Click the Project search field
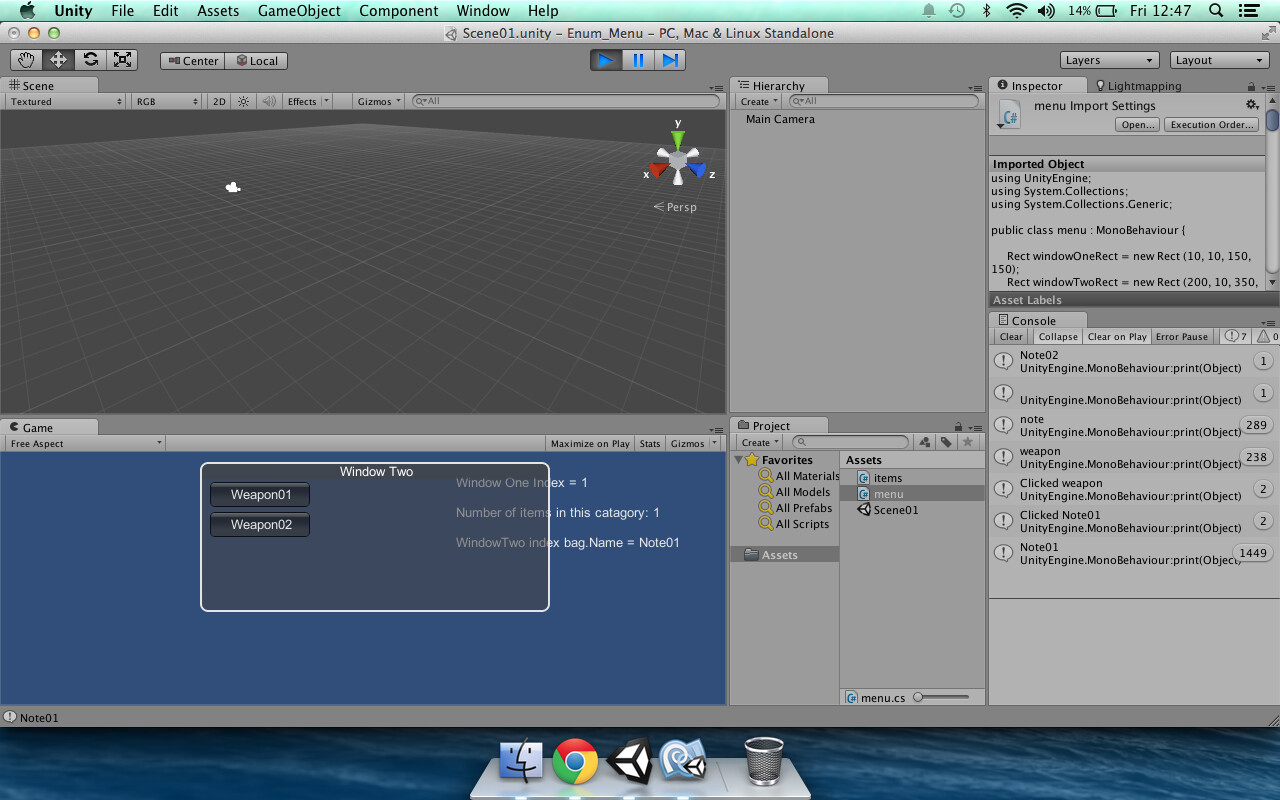Image resolution: width=1280 pixels, height=800 pixels. tap(850, 442)
